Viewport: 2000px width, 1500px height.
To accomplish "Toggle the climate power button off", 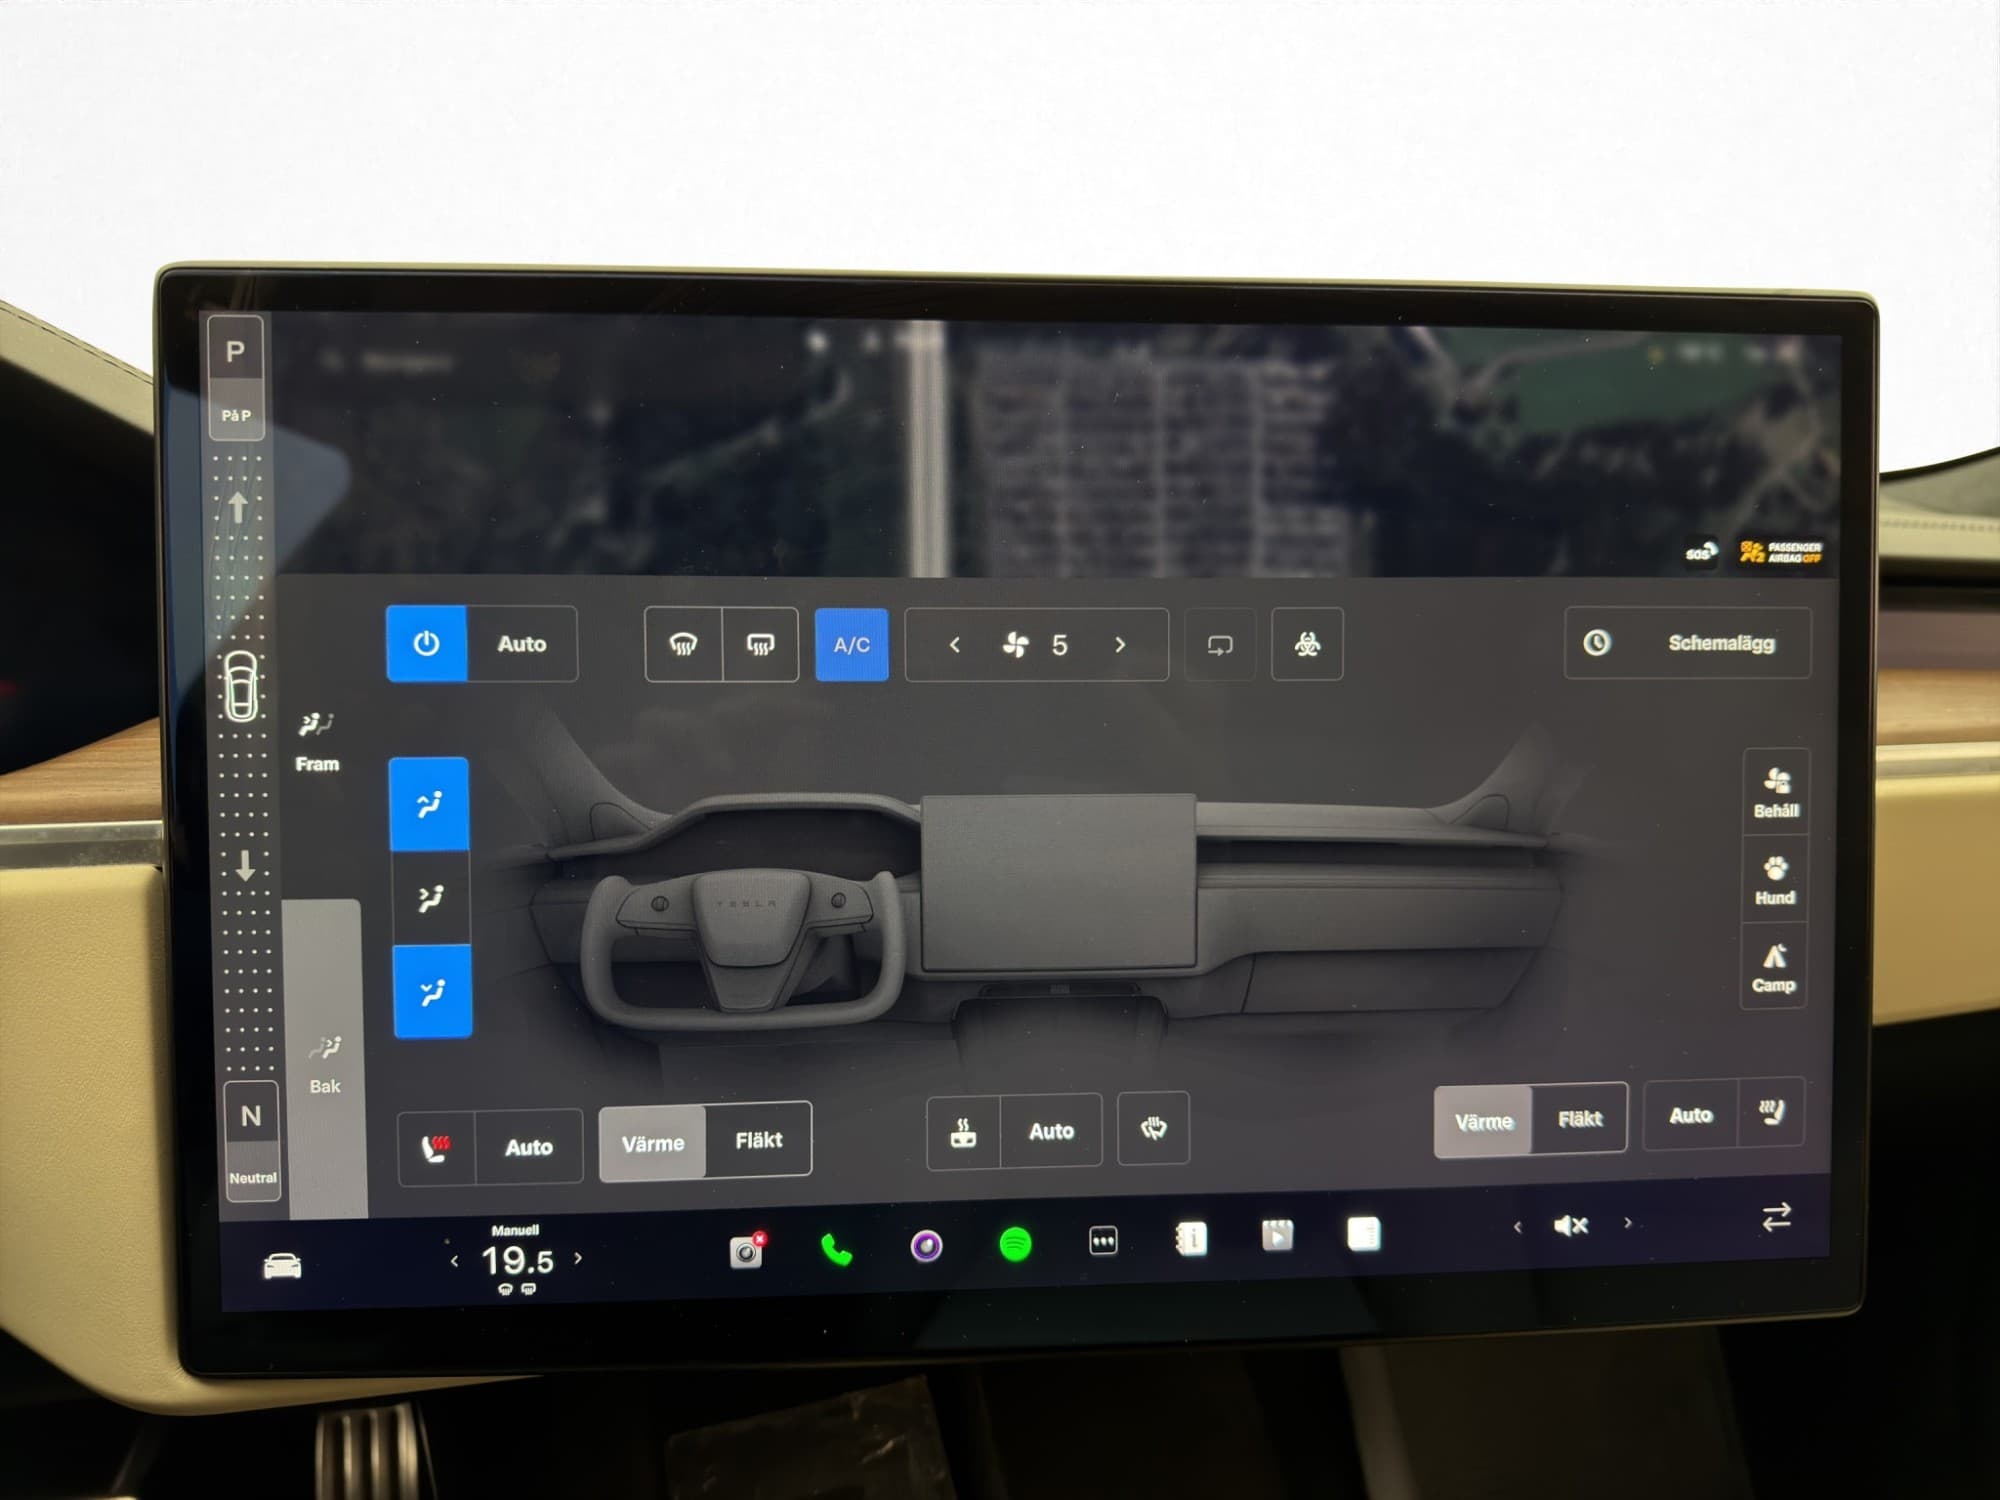I will coord(426,643).
